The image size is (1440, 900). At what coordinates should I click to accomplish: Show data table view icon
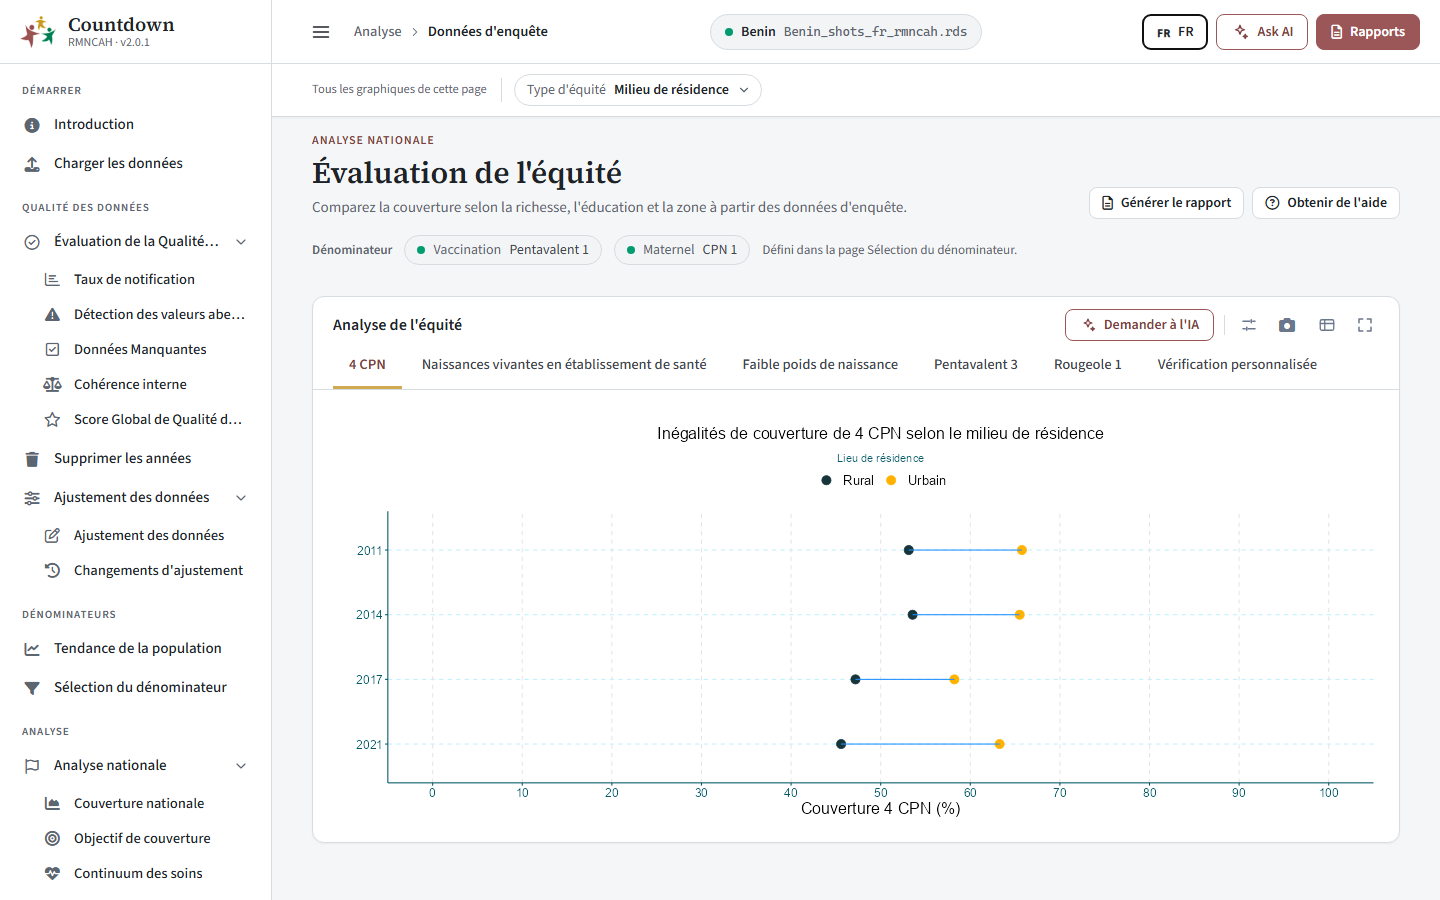tap(1327, 325)
